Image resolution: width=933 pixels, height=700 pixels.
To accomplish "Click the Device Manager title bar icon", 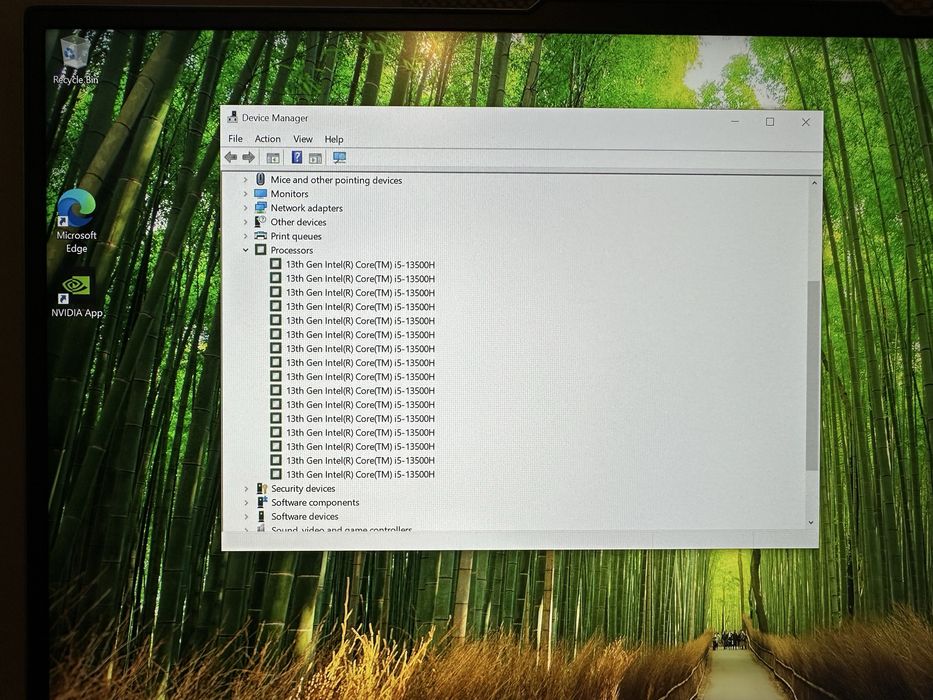I will coord(232,117).
